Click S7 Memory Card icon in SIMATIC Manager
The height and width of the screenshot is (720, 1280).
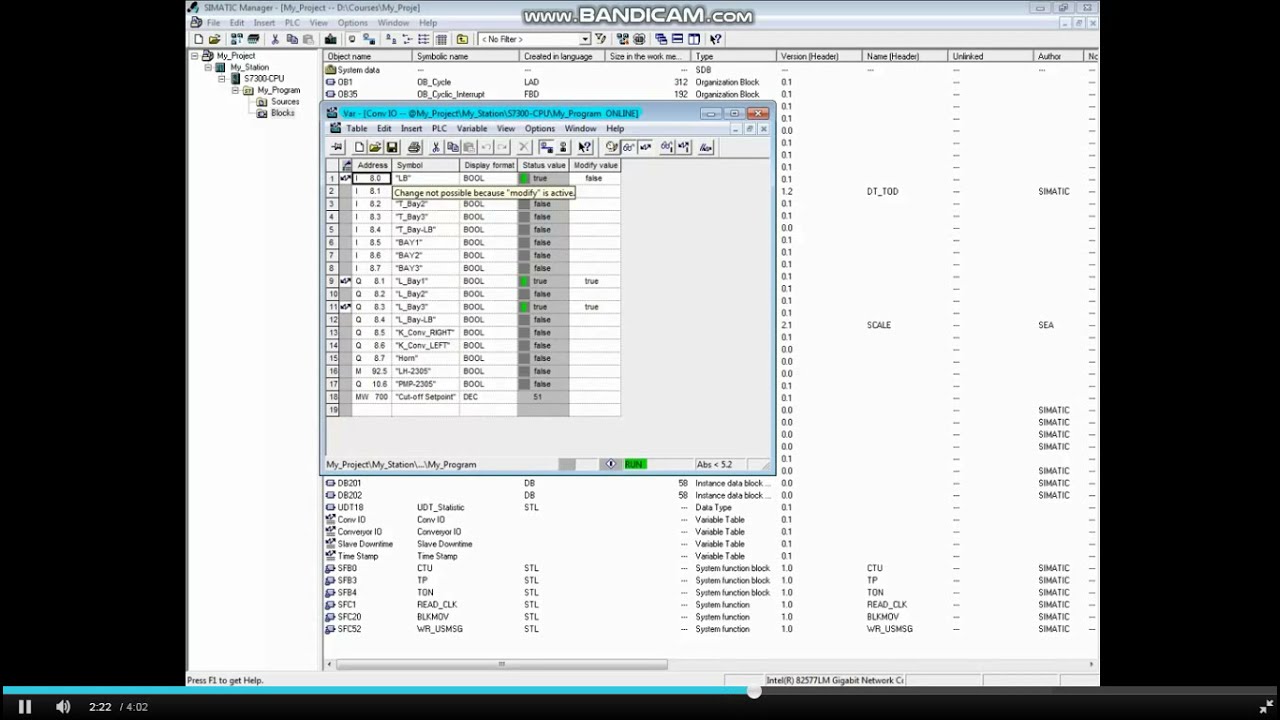[x=253, y=39]
